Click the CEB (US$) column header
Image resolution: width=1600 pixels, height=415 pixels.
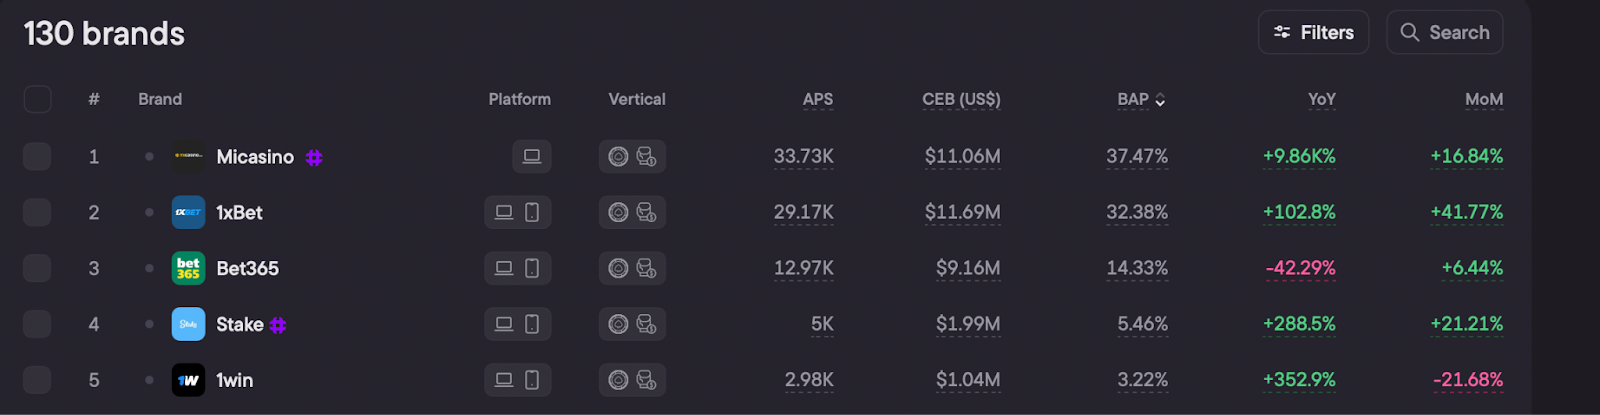[x=961, y=99]
